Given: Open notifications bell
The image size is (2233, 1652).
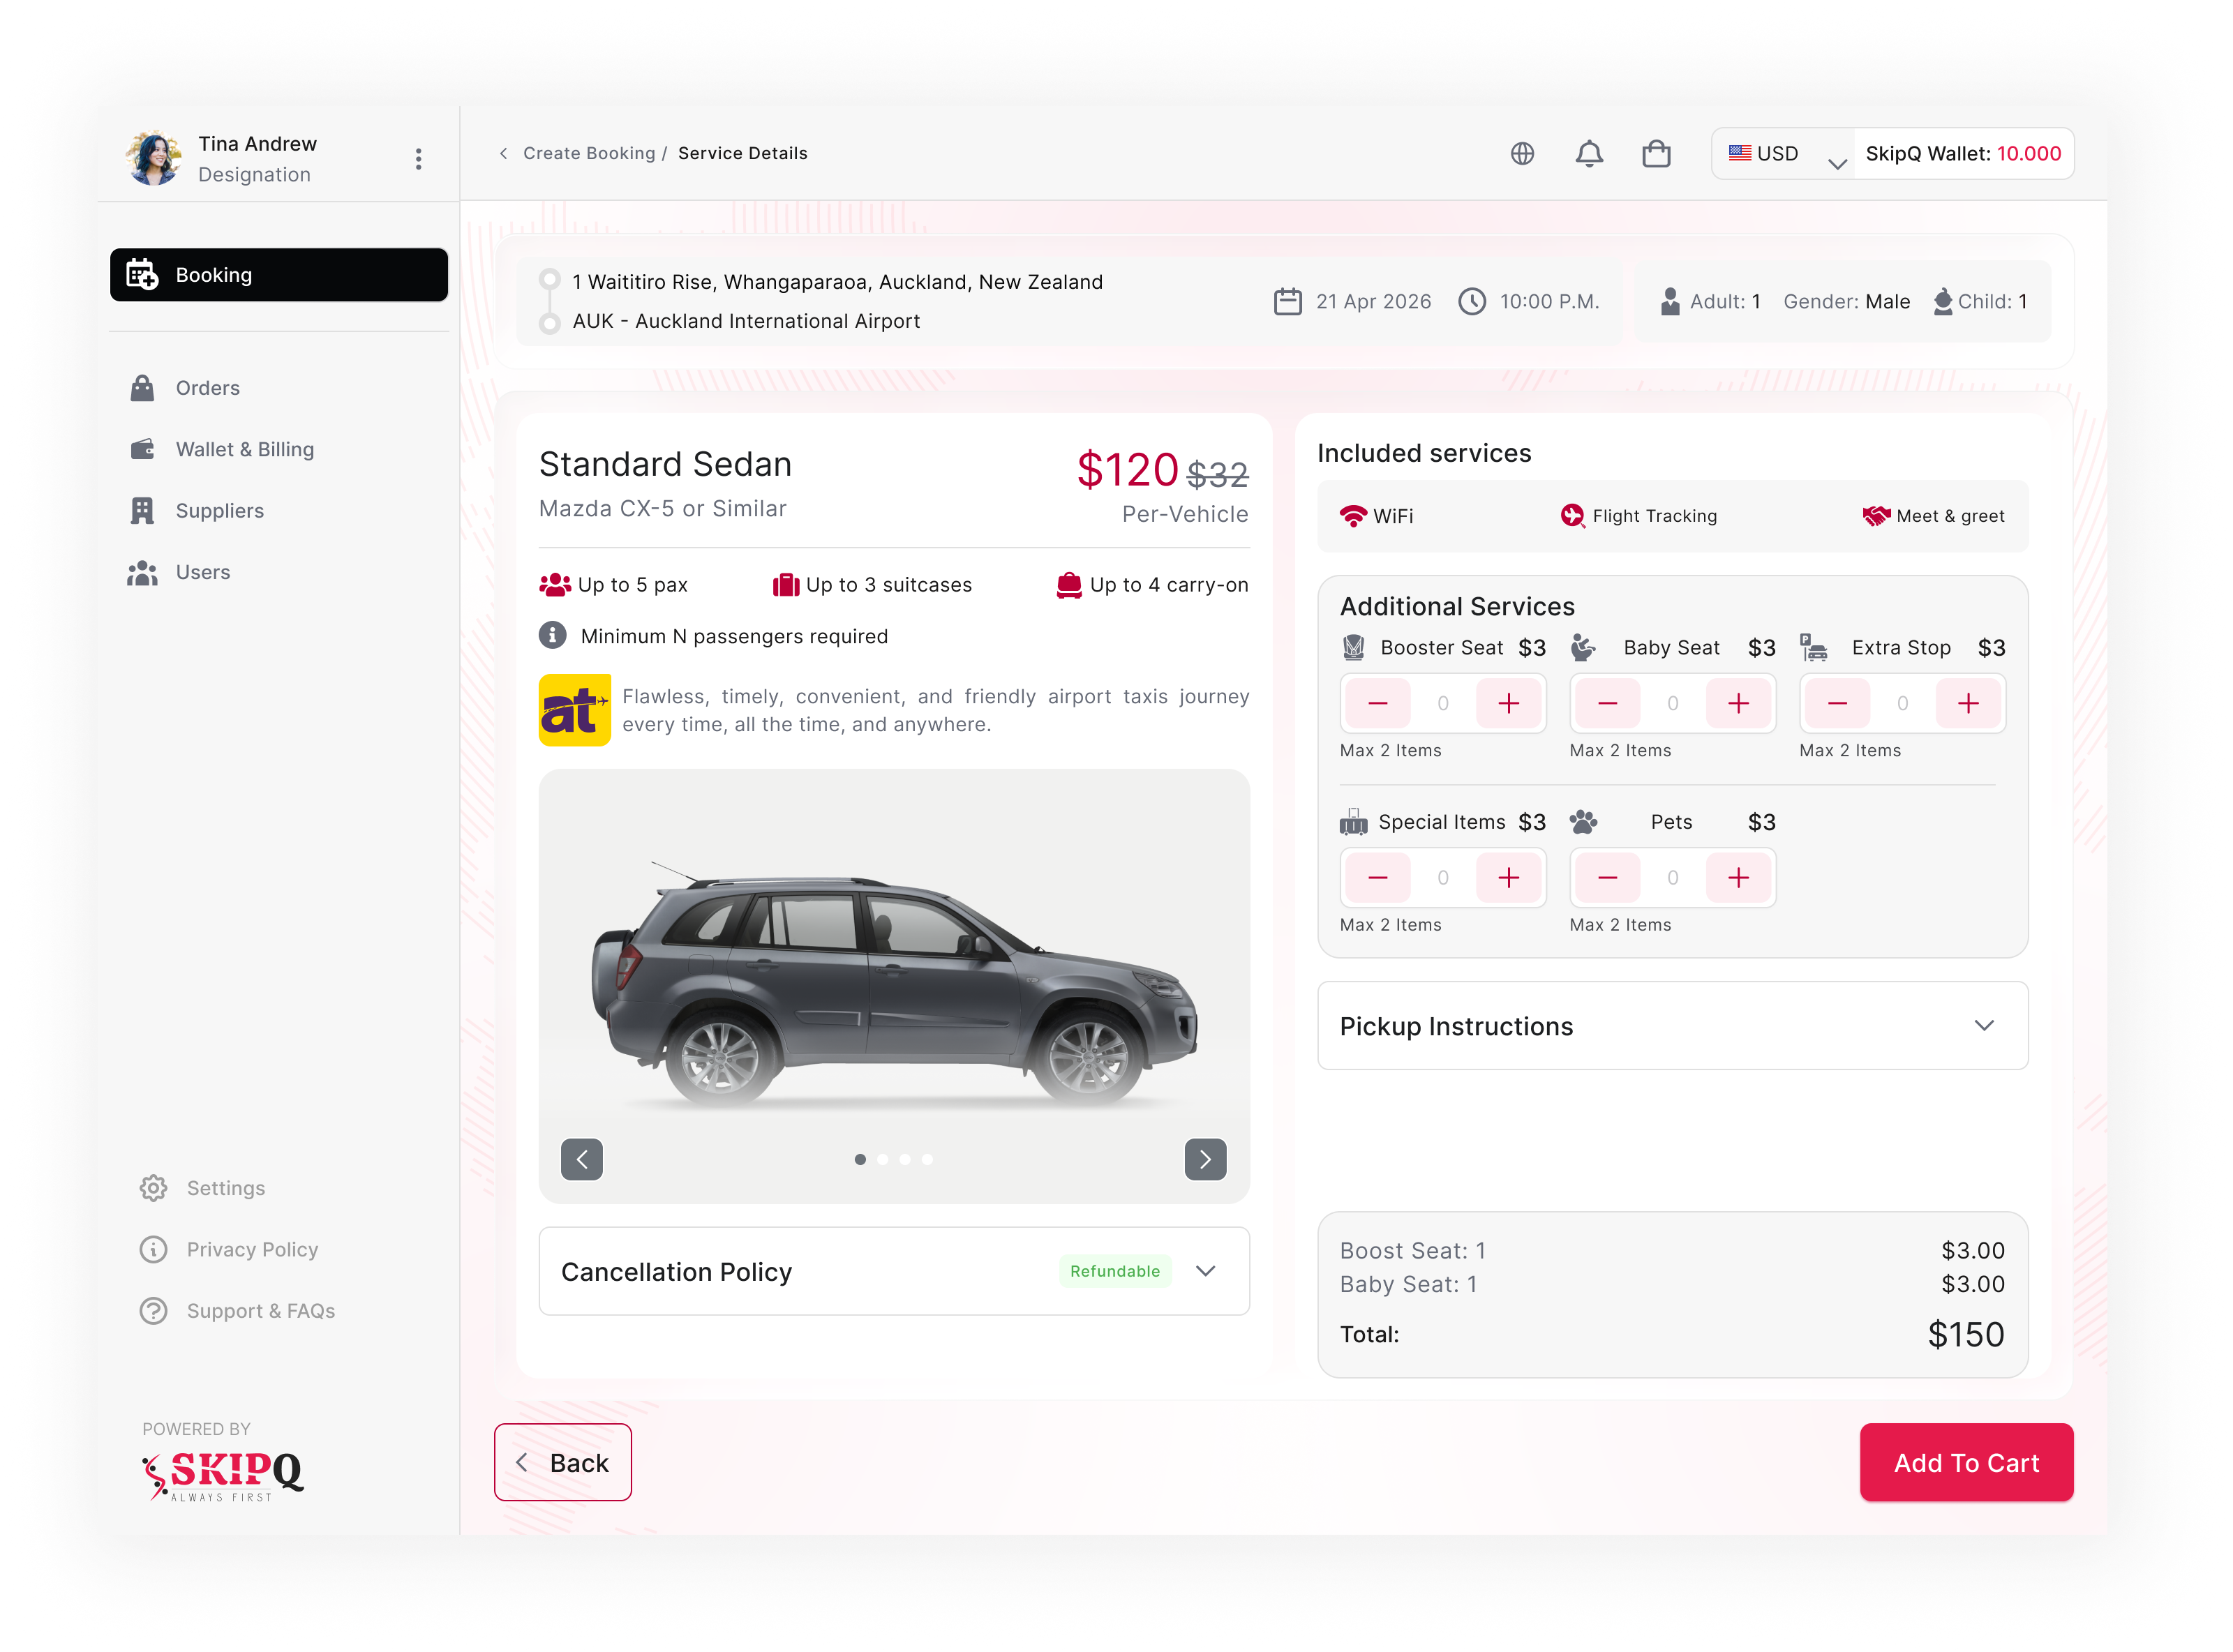Looking at the screenshot, I should tap(1589, 153).
